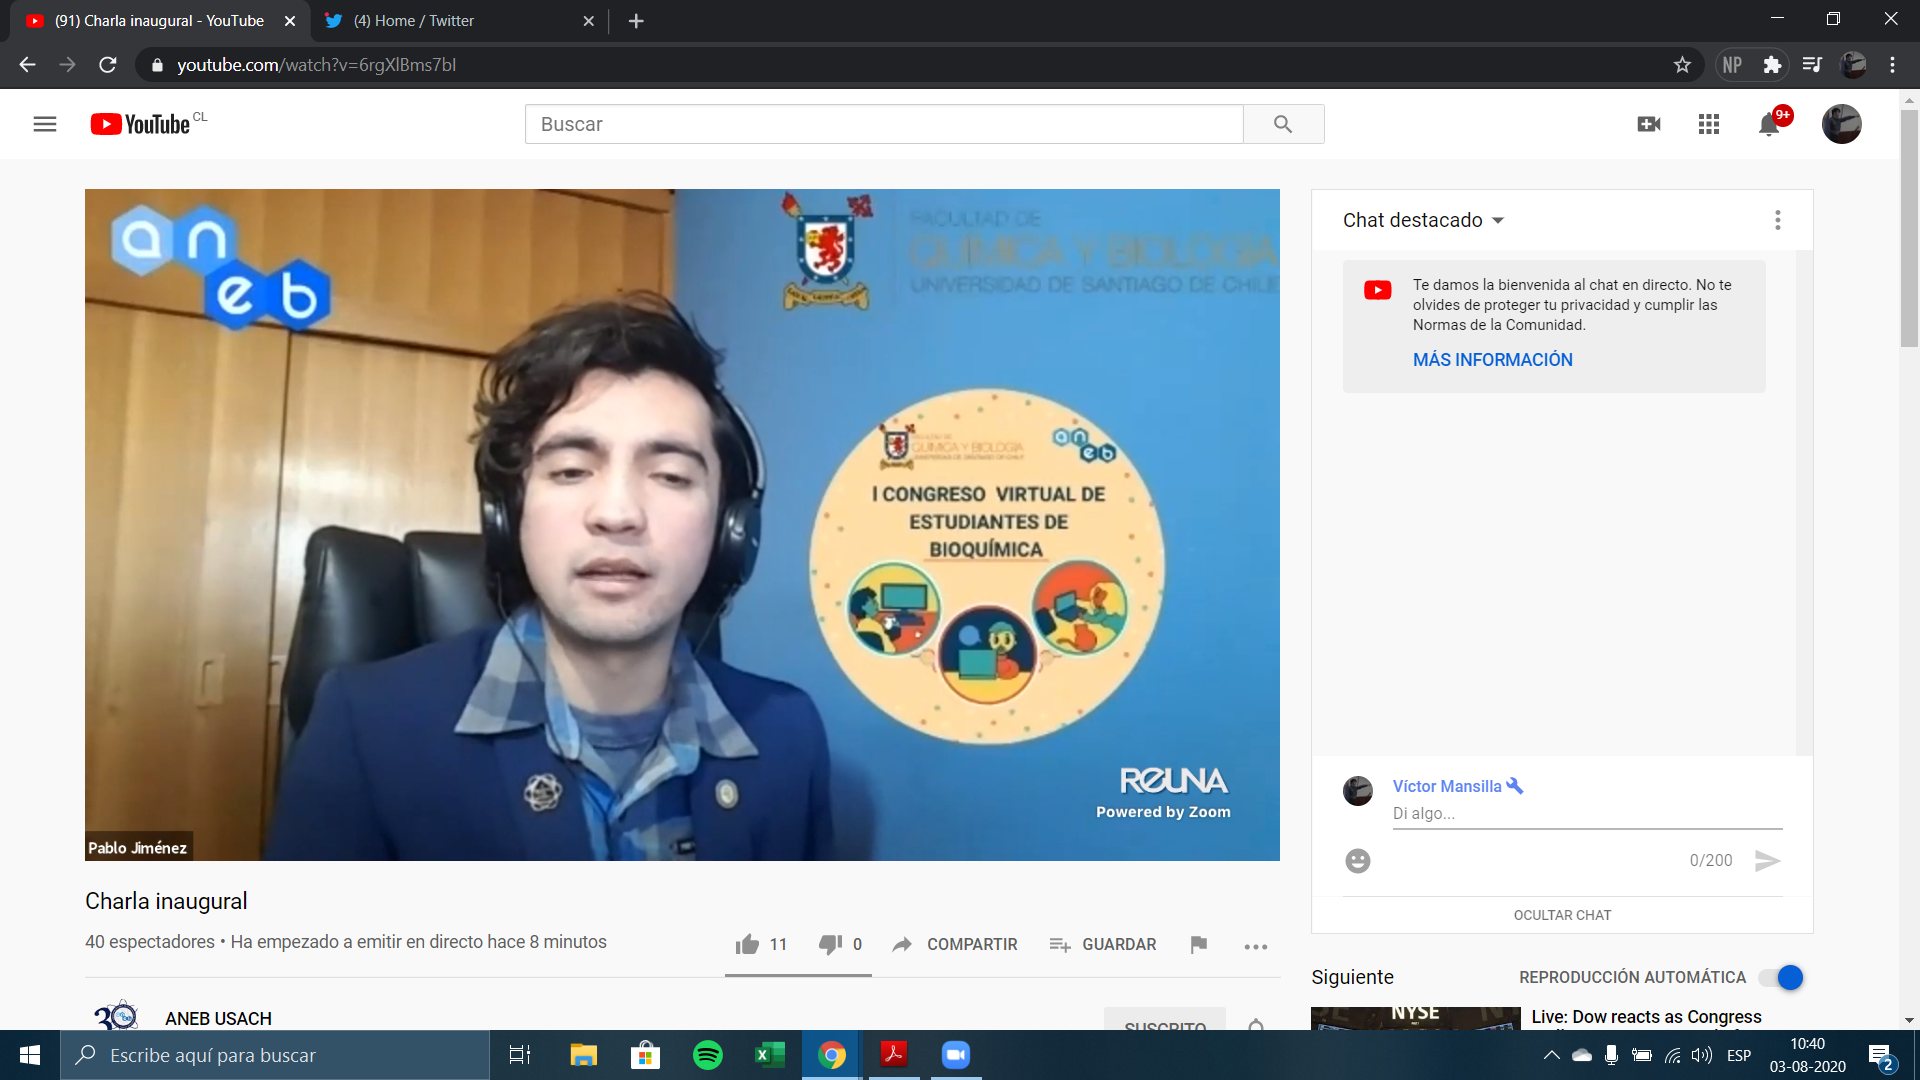Open the Windows action center notifications

coord(1880,1056)
